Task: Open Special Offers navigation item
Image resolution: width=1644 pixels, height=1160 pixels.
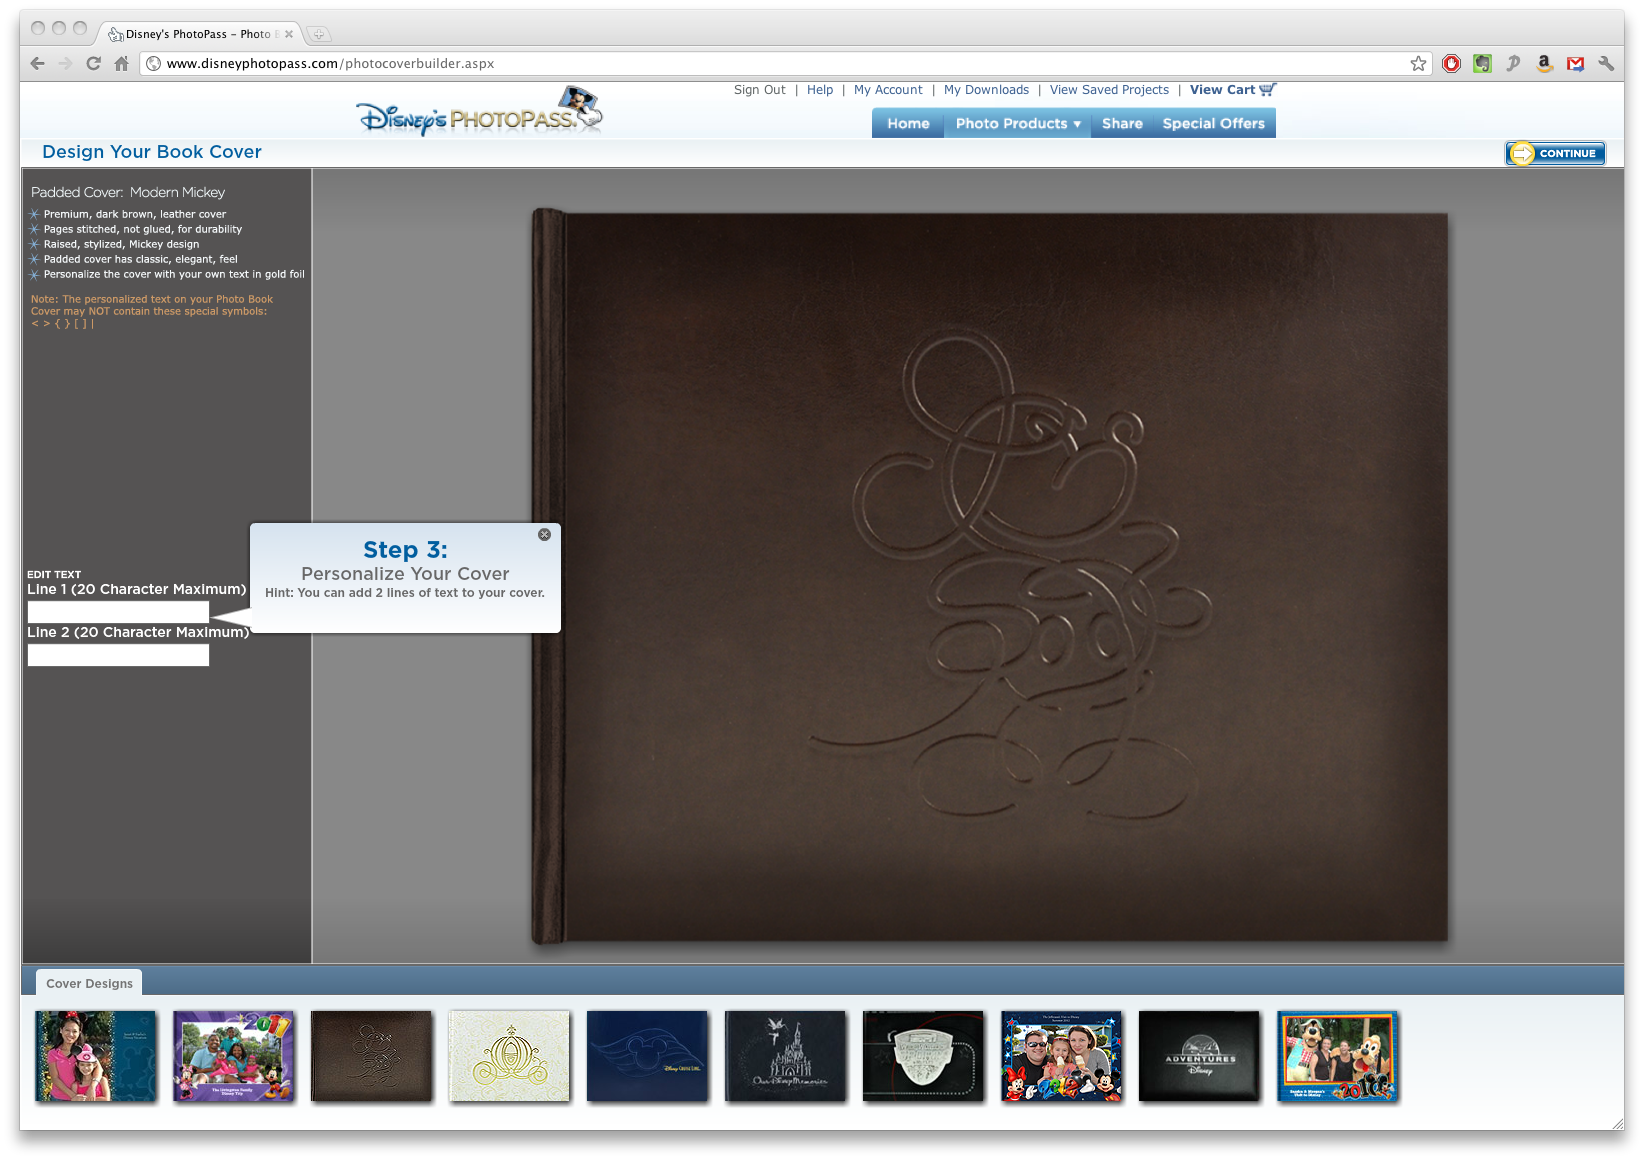Action: click(x=1213, y=123)
